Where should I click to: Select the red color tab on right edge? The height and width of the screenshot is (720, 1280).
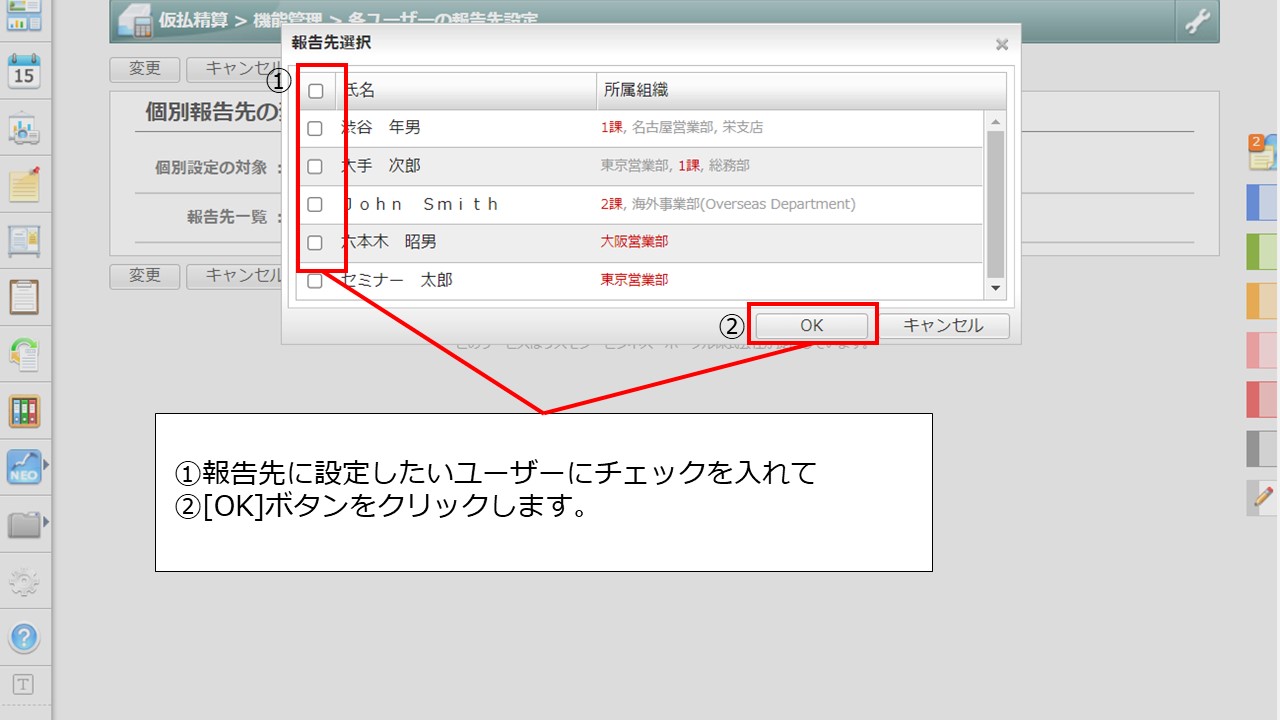(x=1262, y=399)
